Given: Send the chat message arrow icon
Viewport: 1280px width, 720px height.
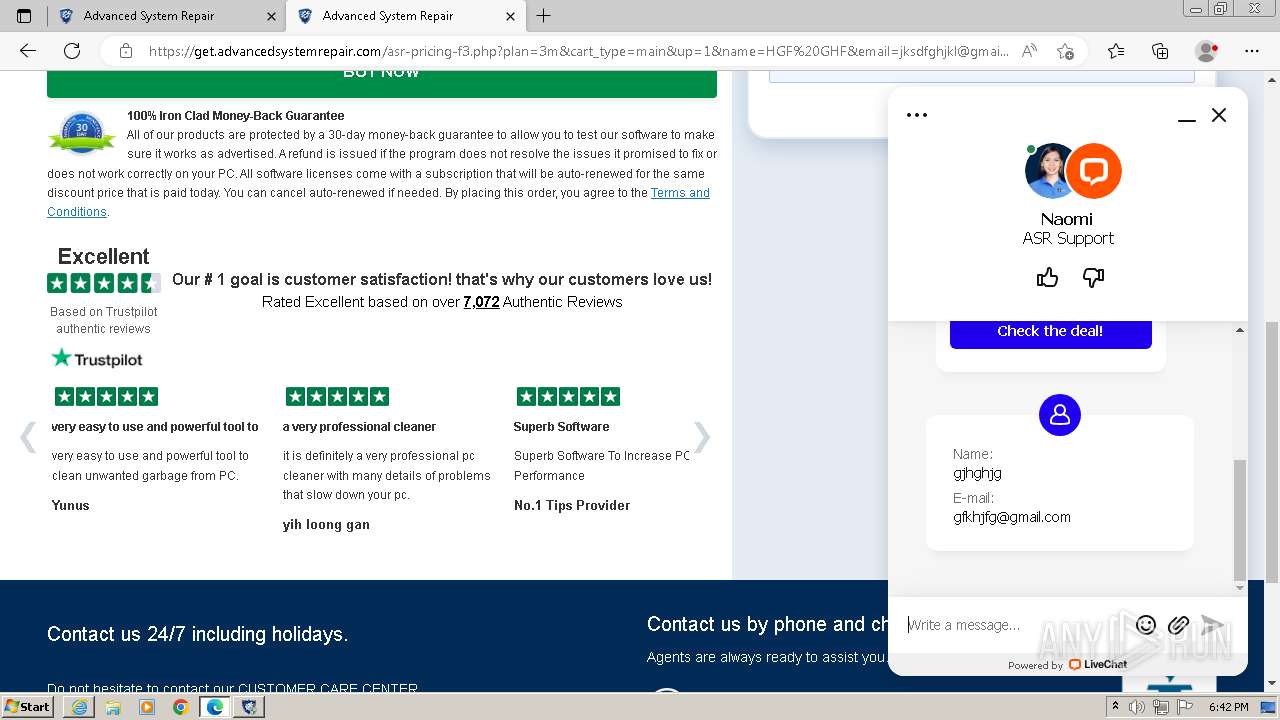Looking at the screenshot, I should click(1212, 625).
